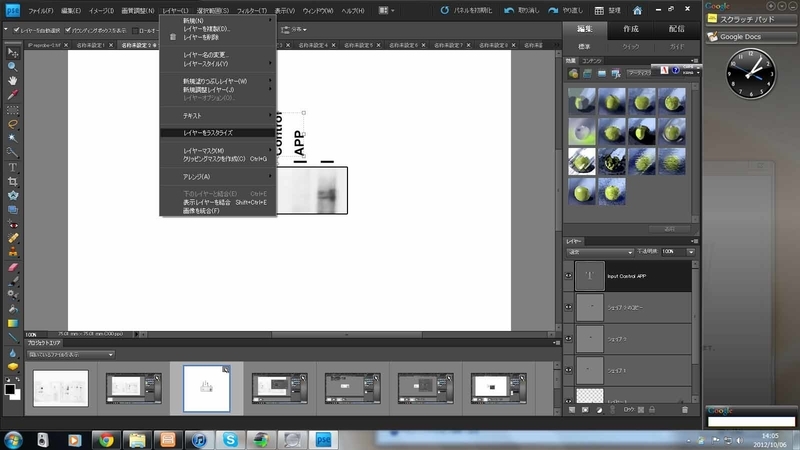
Task: Open the layer blend mode dropdown
Action: click(600, 252)
